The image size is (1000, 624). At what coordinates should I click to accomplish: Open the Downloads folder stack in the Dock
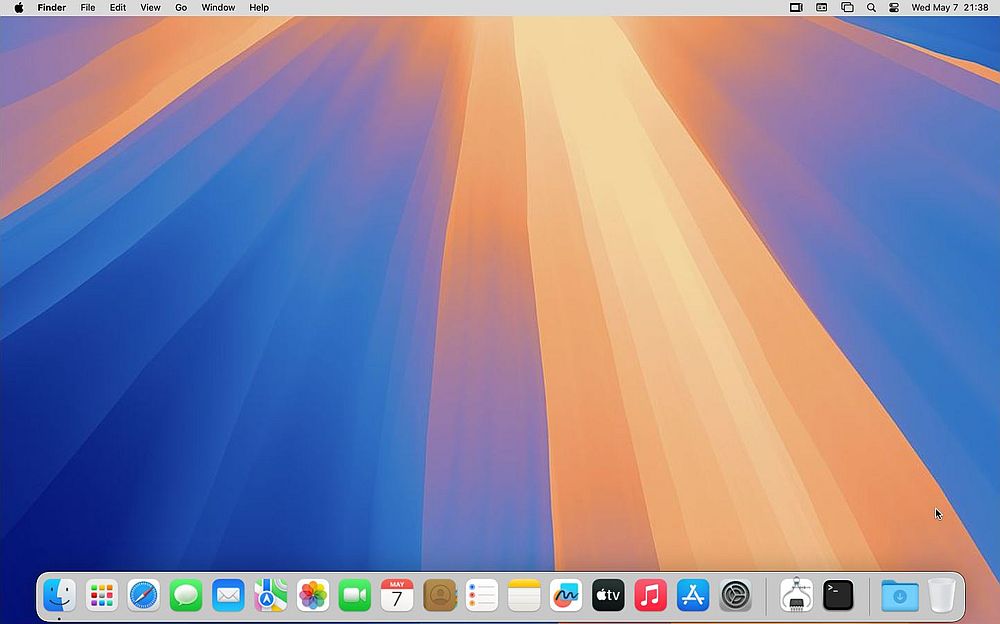coord(899,595)
